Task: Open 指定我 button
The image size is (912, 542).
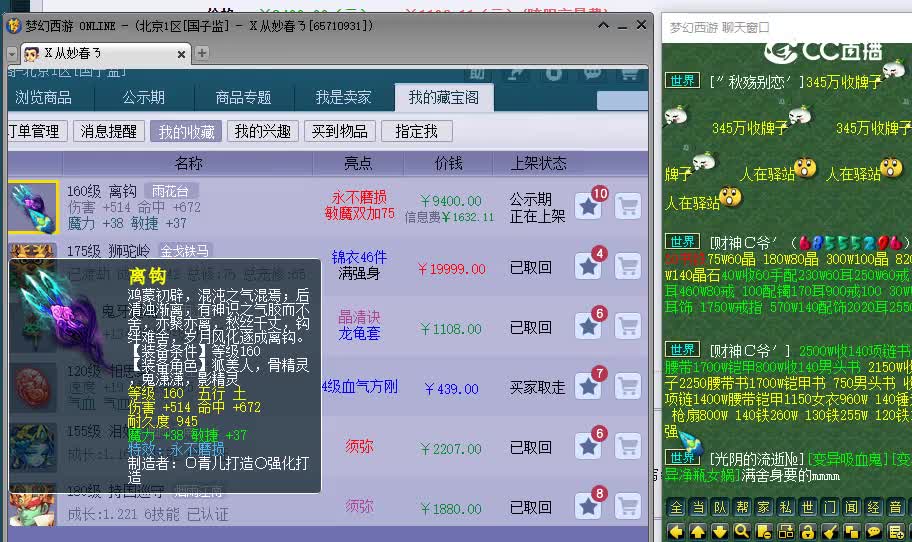Action: pos(416,131)
